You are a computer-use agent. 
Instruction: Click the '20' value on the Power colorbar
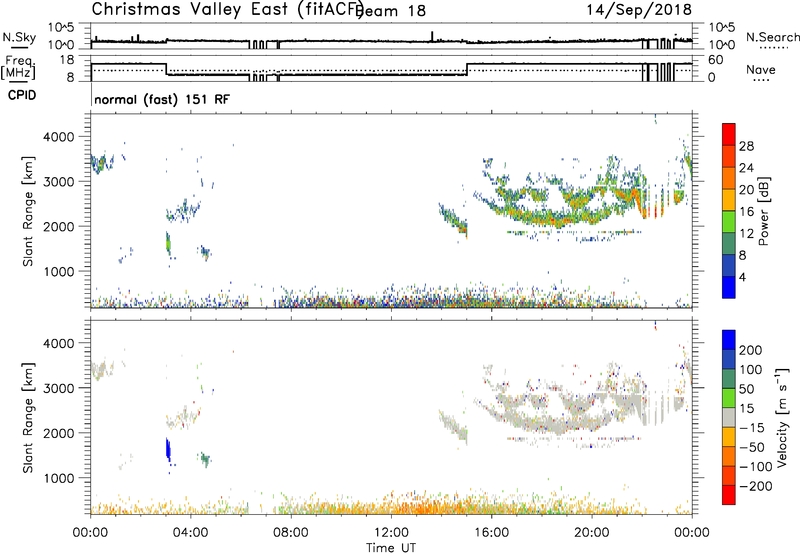(x=746, y=190)
